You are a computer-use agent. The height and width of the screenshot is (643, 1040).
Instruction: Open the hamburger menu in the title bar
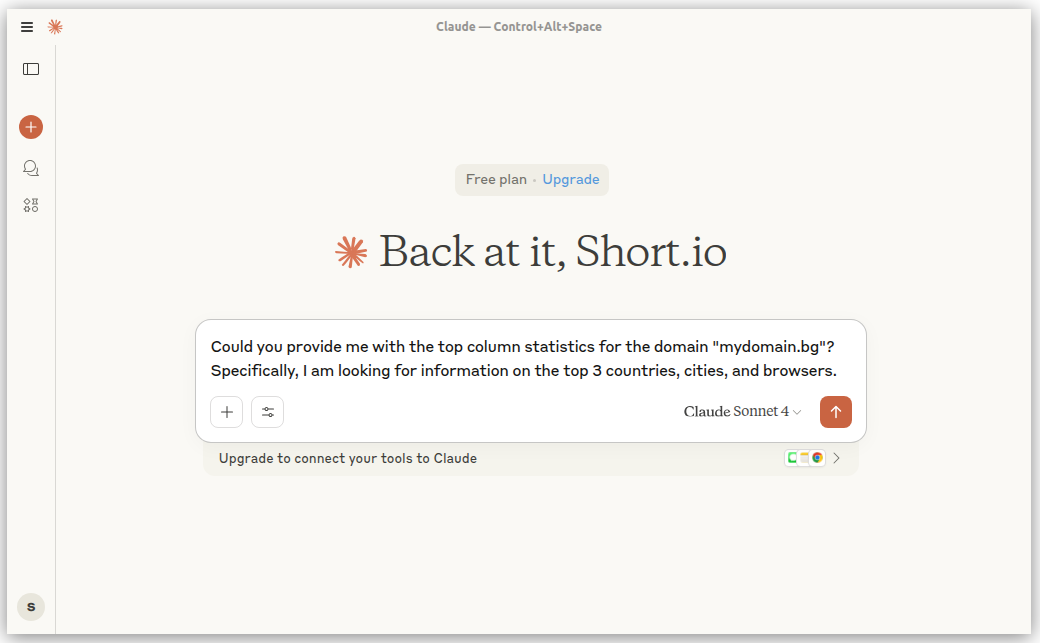pyautogui.click(x=27, y=27)
